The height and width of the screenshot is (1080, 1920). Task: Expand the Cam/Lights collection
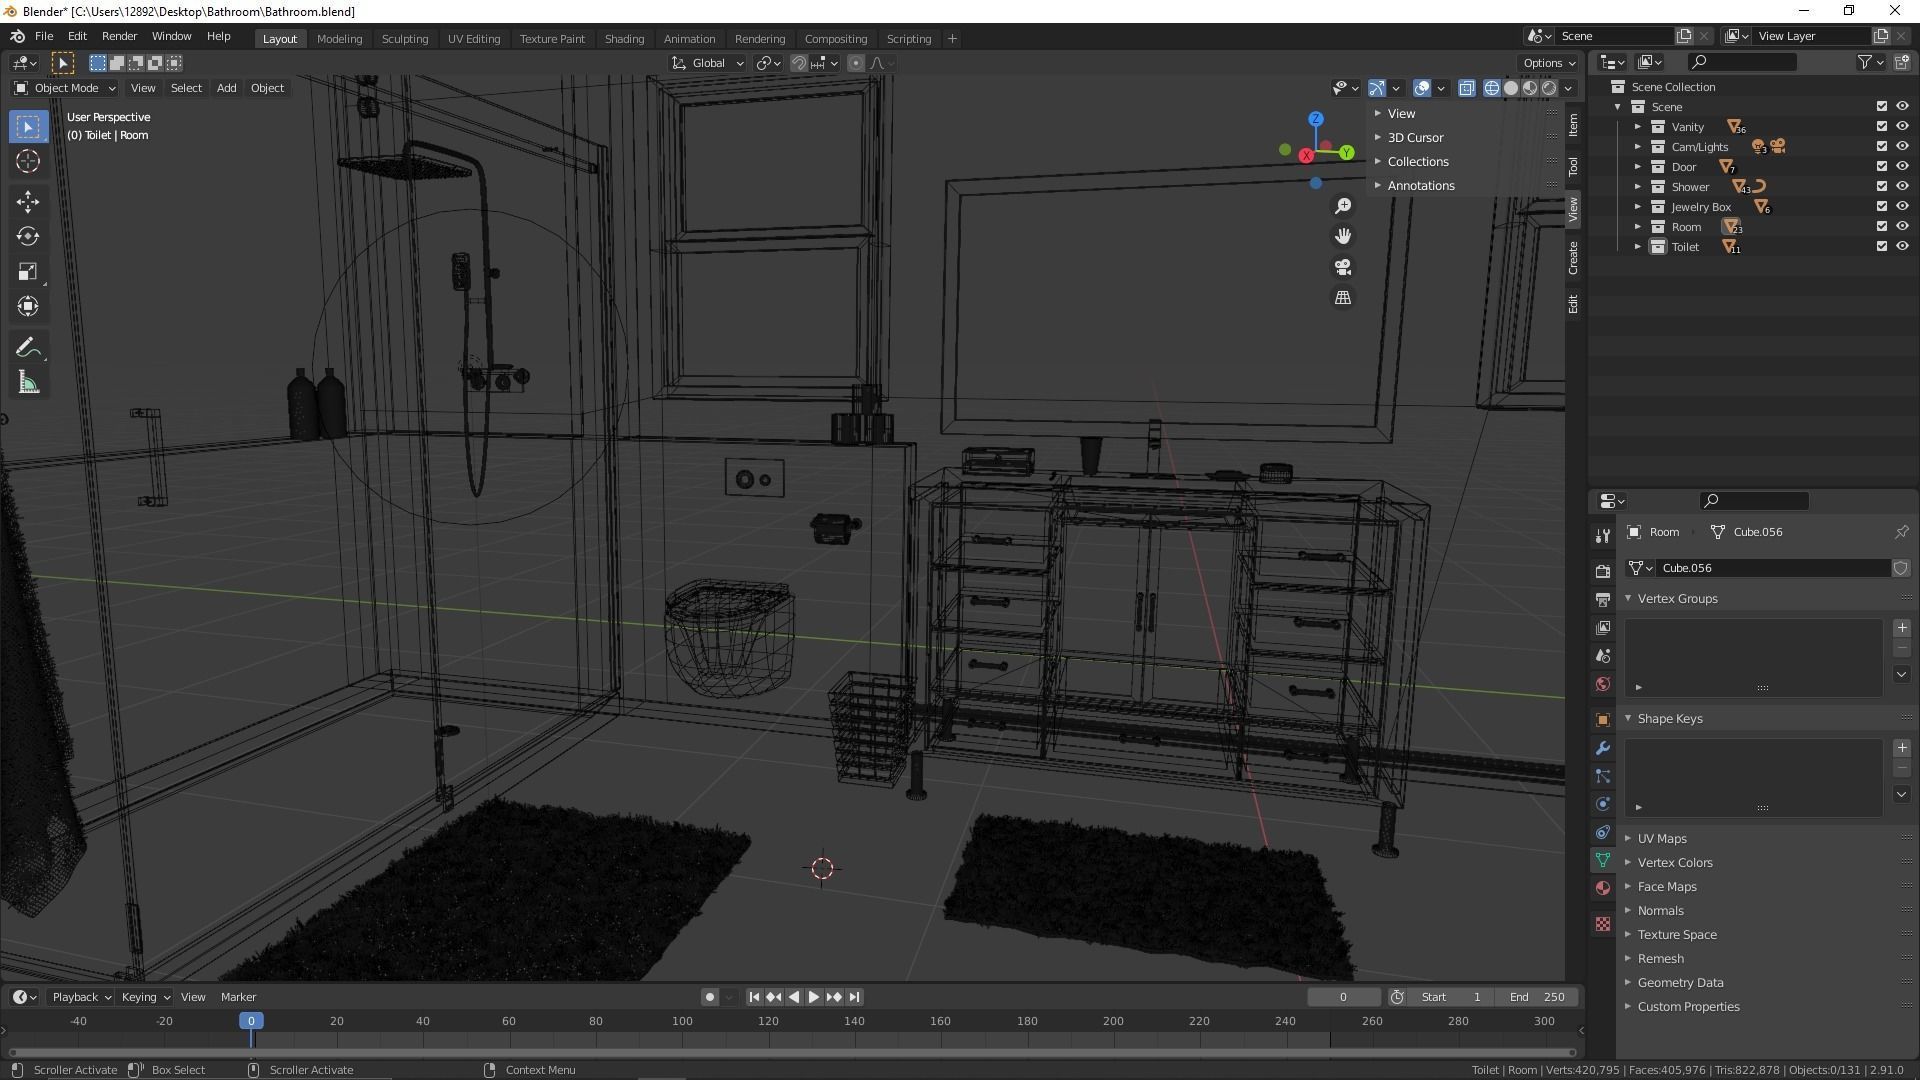point(1638,147)
